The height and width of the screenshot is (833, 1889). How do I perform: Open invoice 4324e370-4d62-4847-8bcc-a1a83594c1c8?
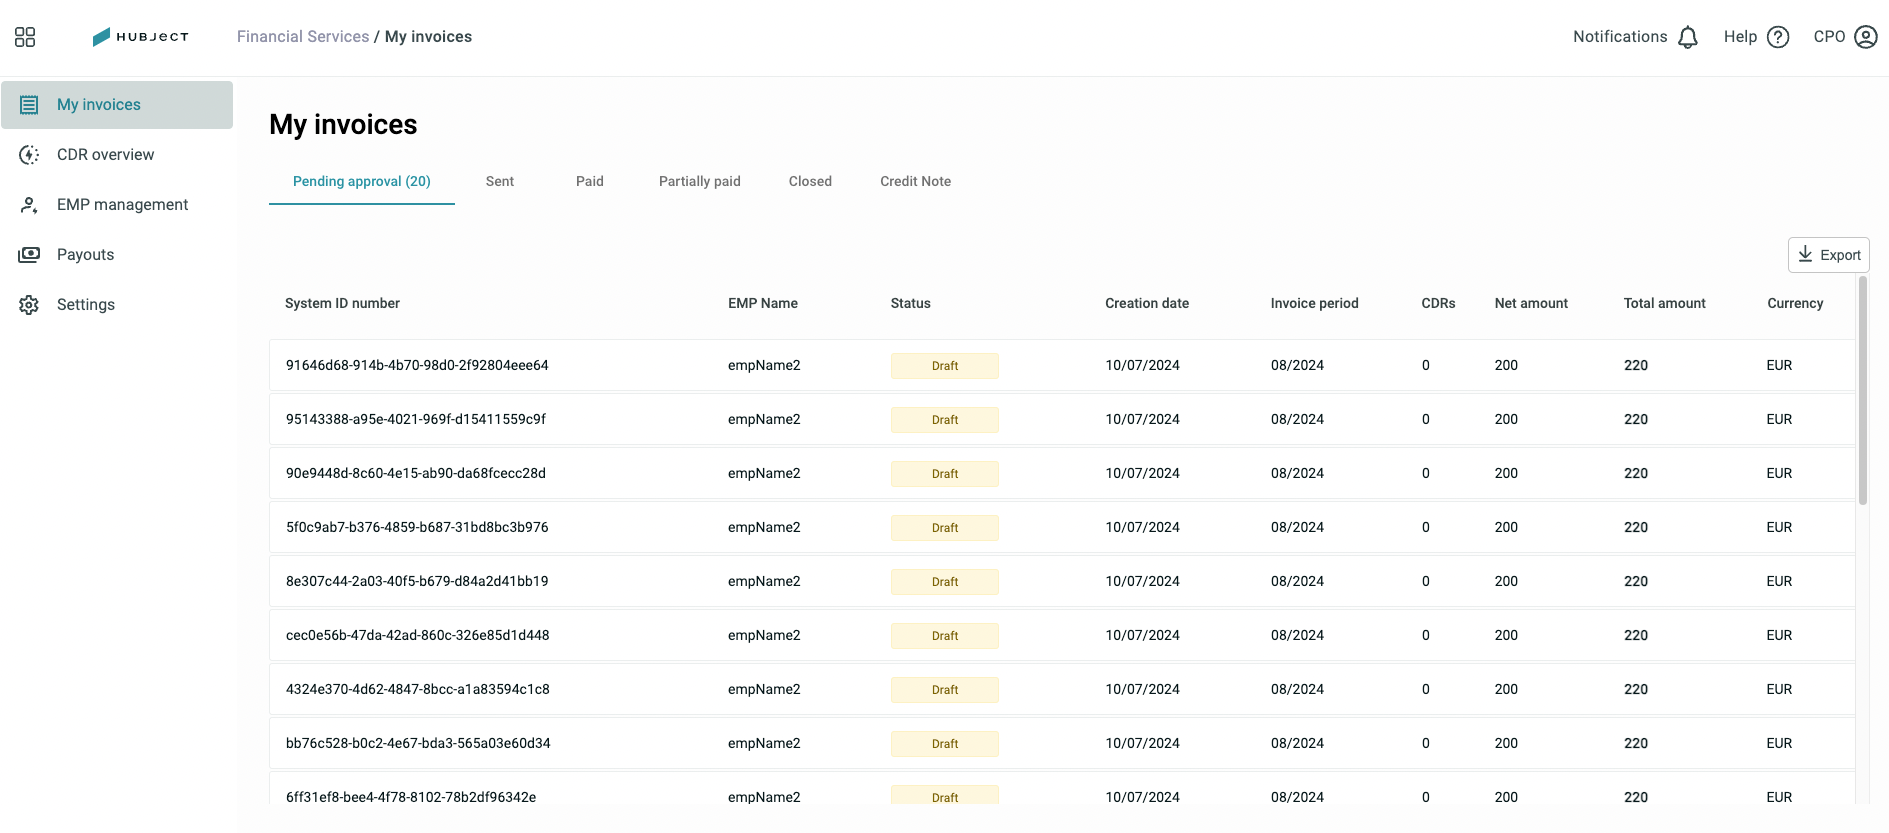pyautogui.click(x=1062, y=689)
